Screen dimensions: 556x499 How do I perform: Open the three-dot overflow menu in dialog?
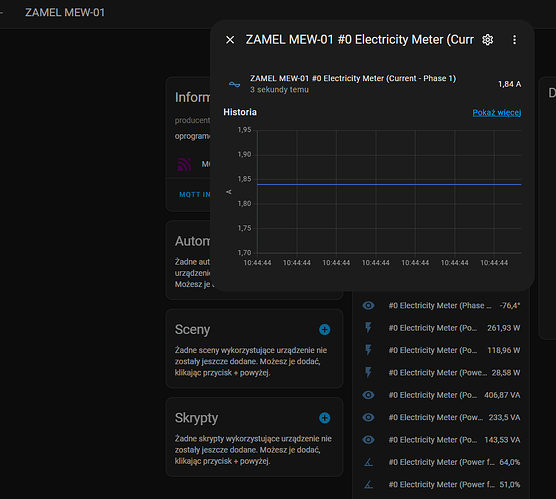click(x=514, y=40)
